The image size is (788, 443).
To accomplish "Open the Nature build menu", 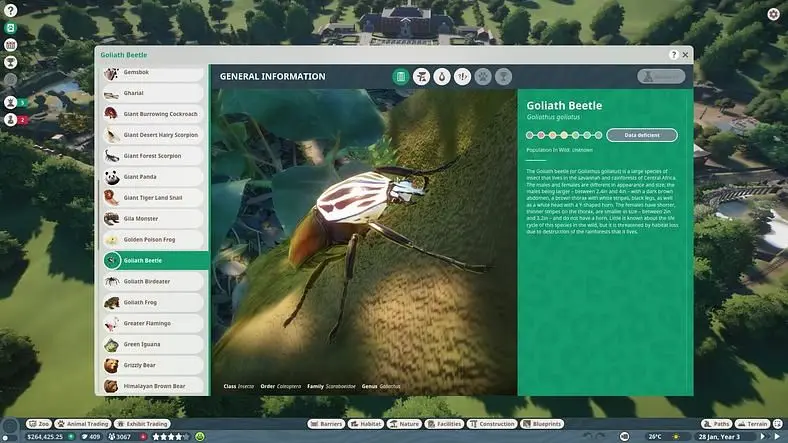I will [405, 424].
